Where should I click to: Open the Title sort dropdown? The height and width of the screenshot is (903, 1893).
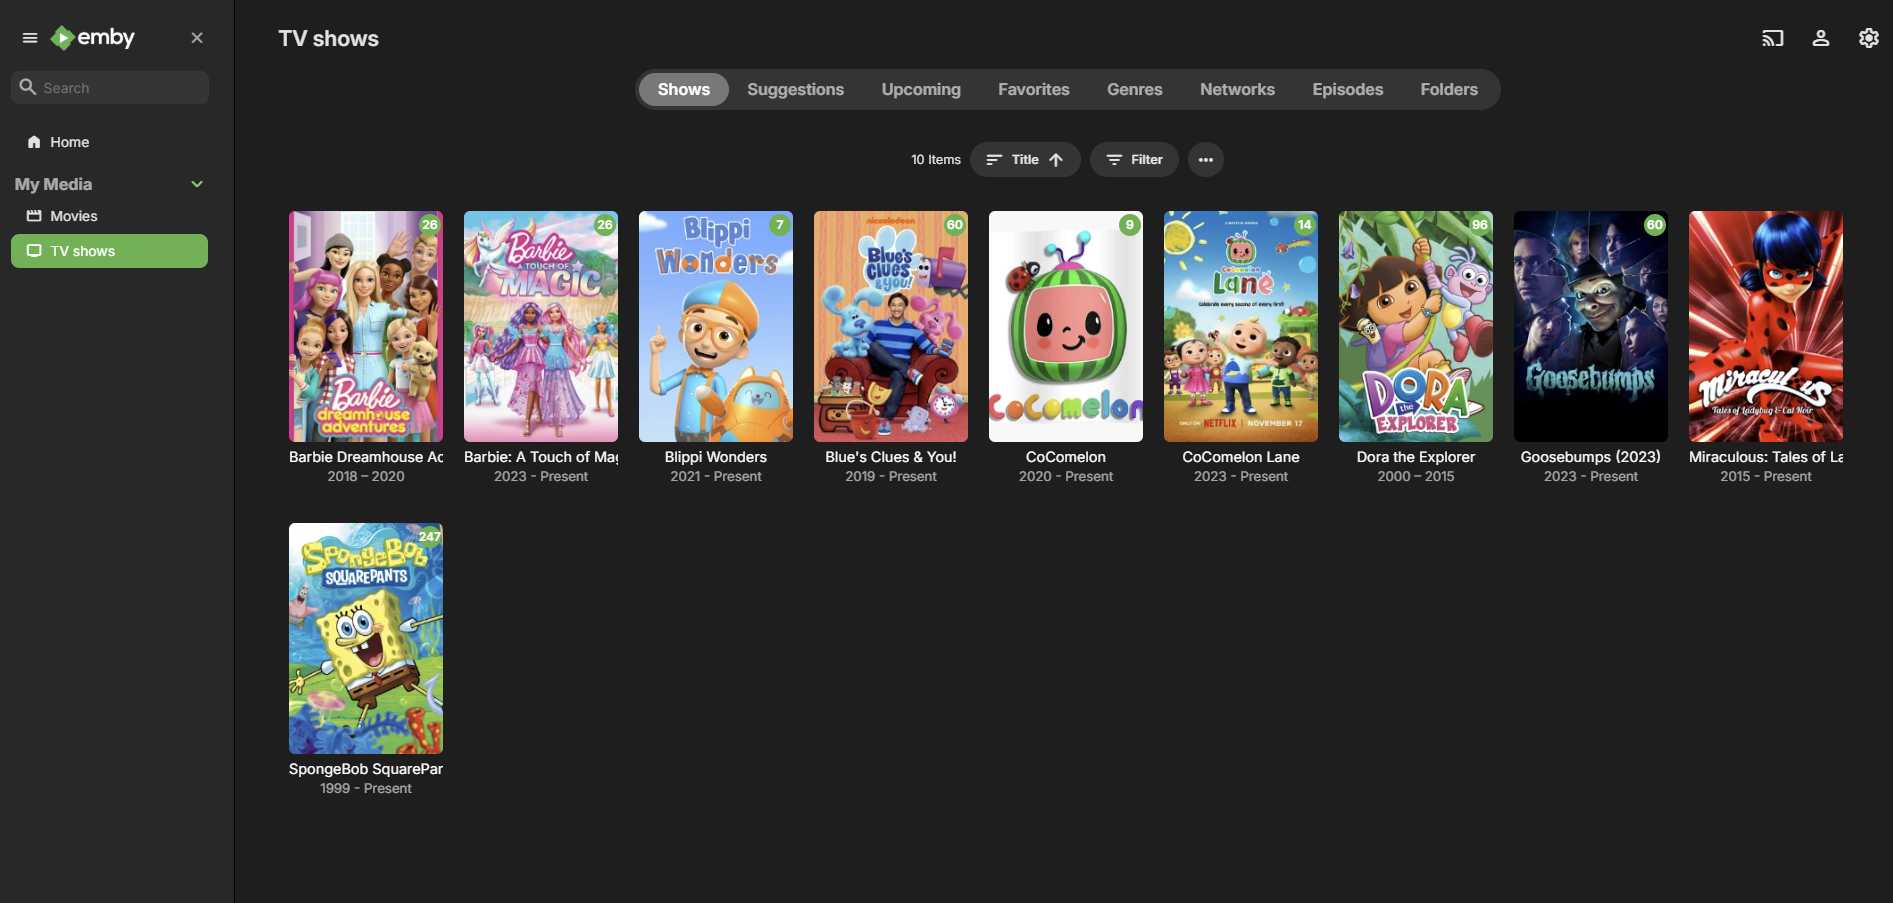pos(1025,160)
